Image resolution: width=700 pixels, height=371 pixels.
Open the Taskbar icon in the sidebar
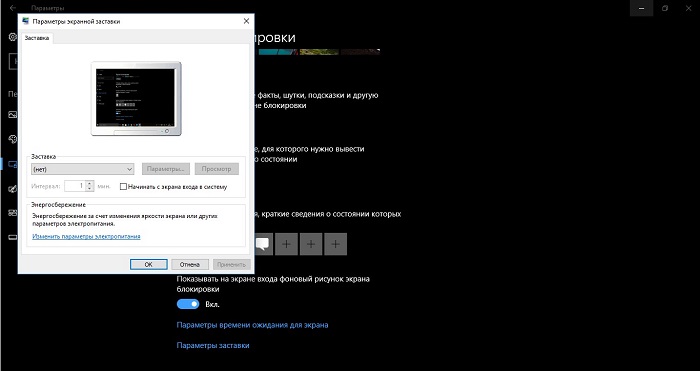(12, 238)
